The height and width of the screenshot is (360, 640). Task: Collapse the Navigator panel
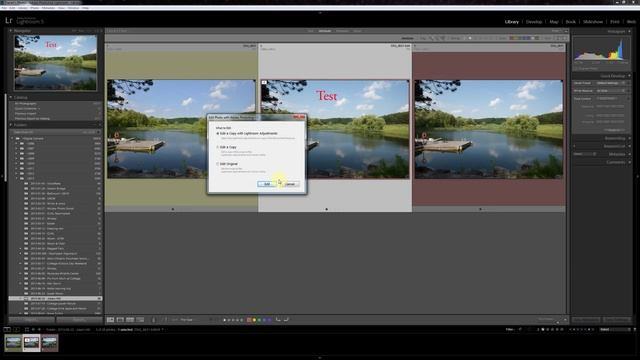11,31
